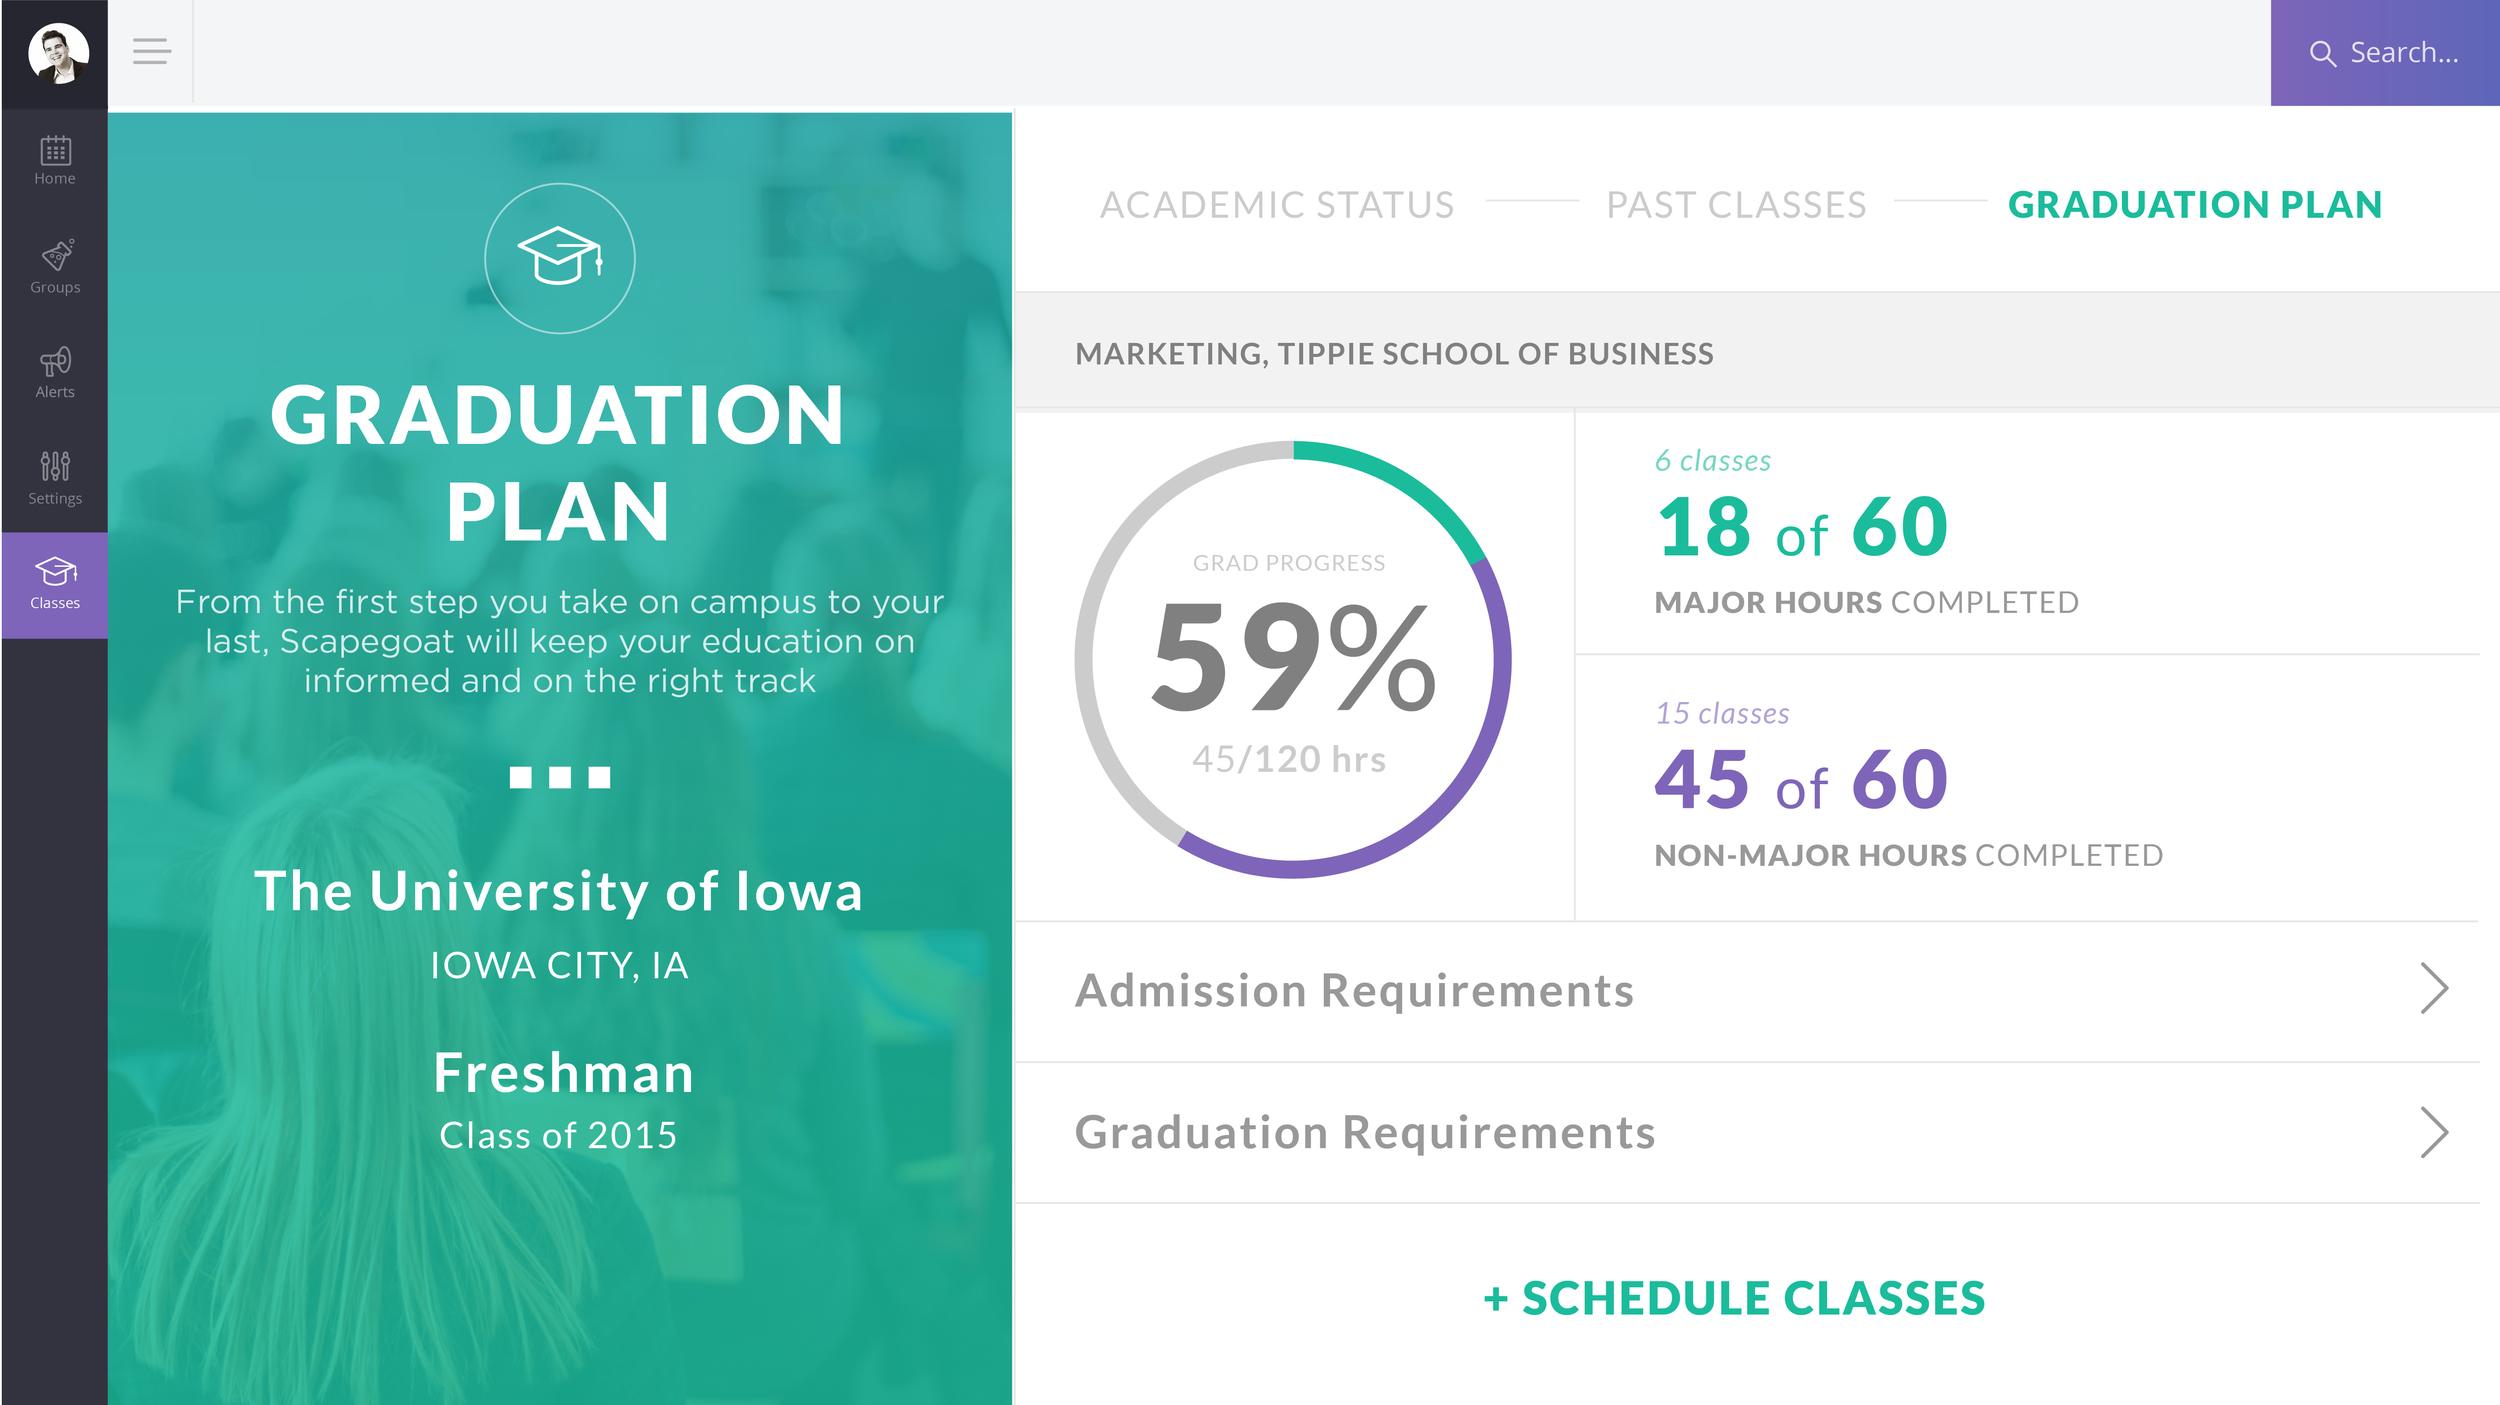This screenshot has height=1405, width=2500.
Task: Select the Graduation Plan tab
Action: pos(2195,205)
